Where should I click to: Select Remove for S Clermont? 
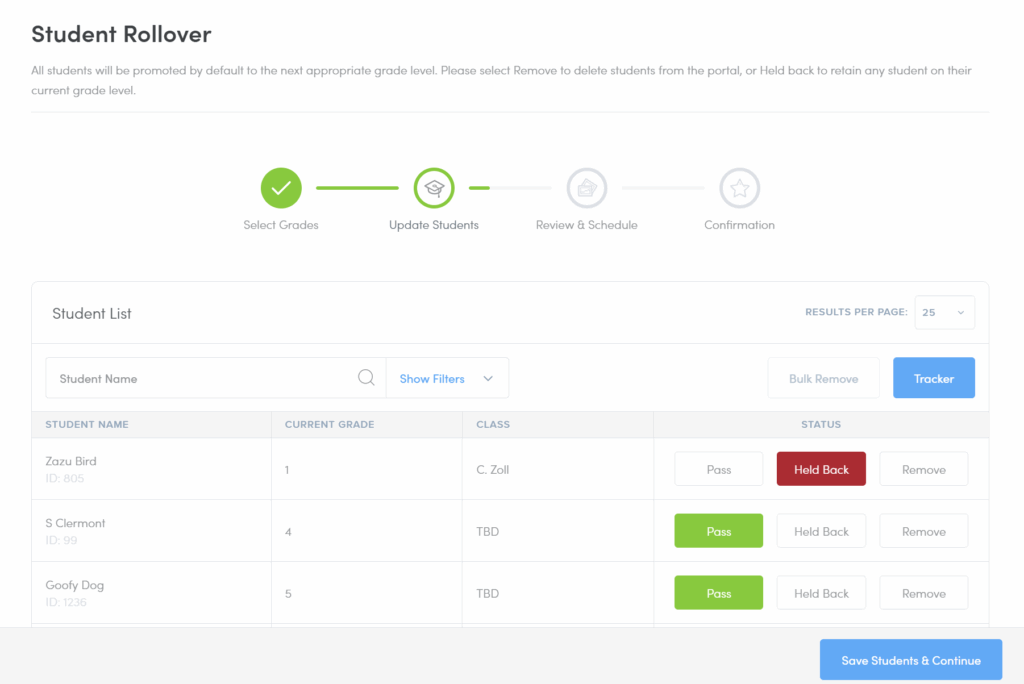(923, 531)
